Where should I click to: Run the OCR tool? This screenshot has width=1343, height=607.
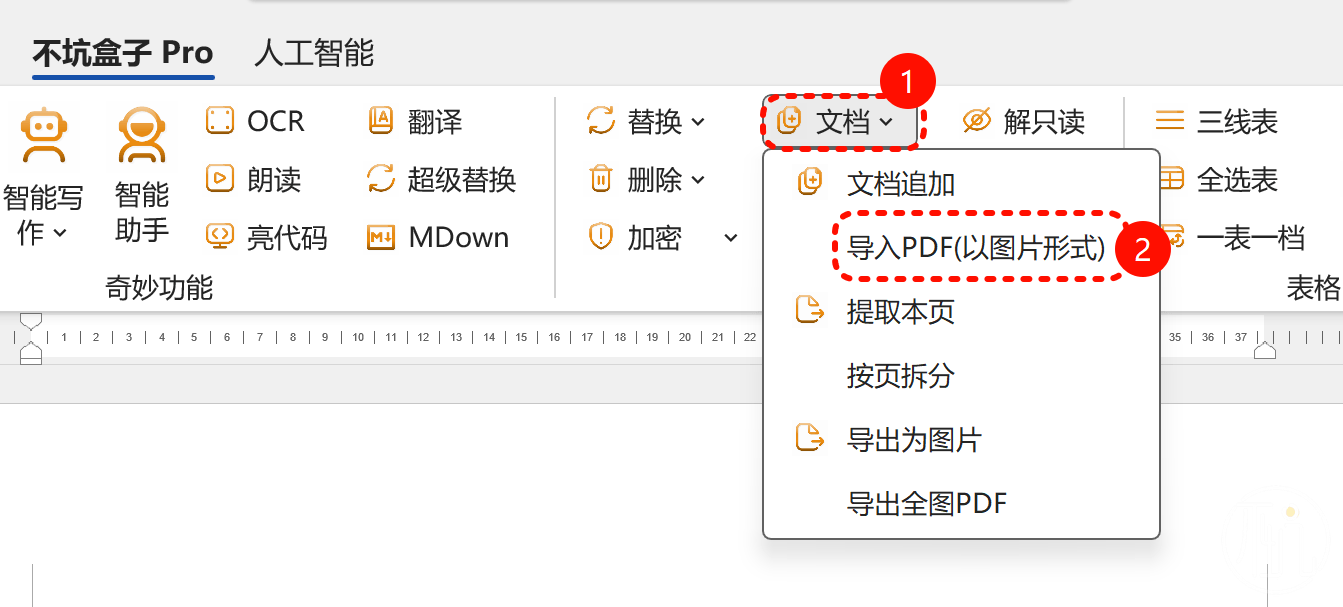pyautogui.click(x=254, y=122)
